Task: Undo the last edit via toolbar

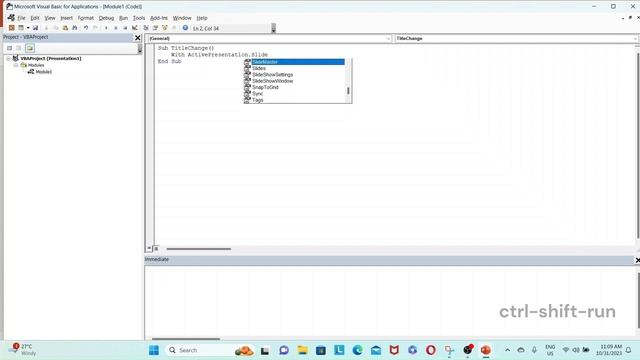Action: [86, 28]
